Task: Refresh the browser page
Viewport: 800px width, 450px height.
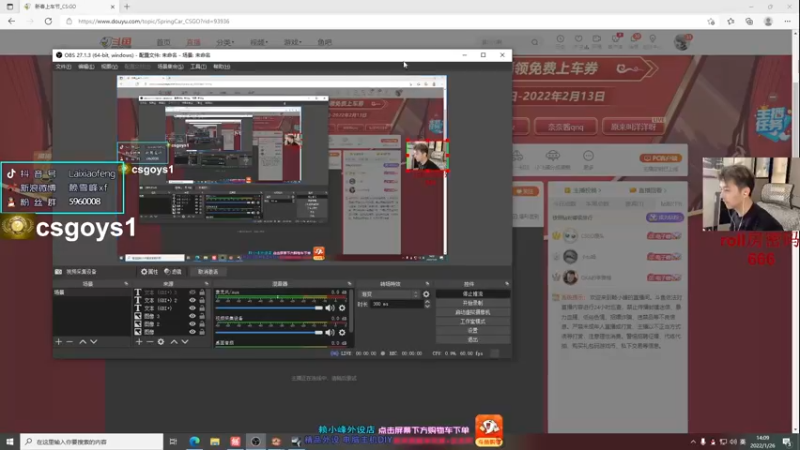Action: pyautogui.click(x=48, y=21)
